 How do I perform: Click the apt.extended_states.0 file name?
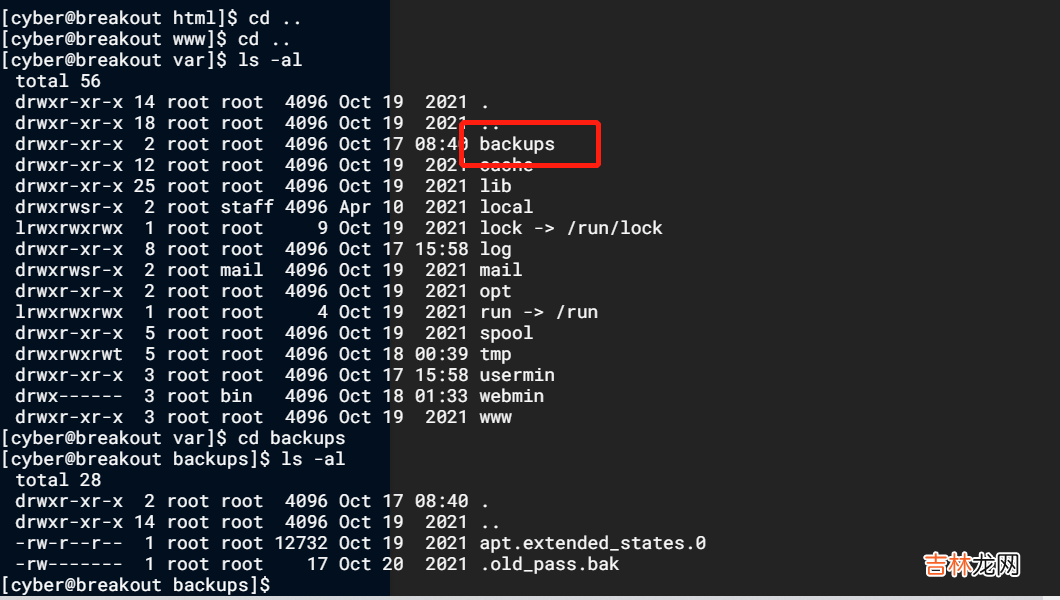[592, 543]
